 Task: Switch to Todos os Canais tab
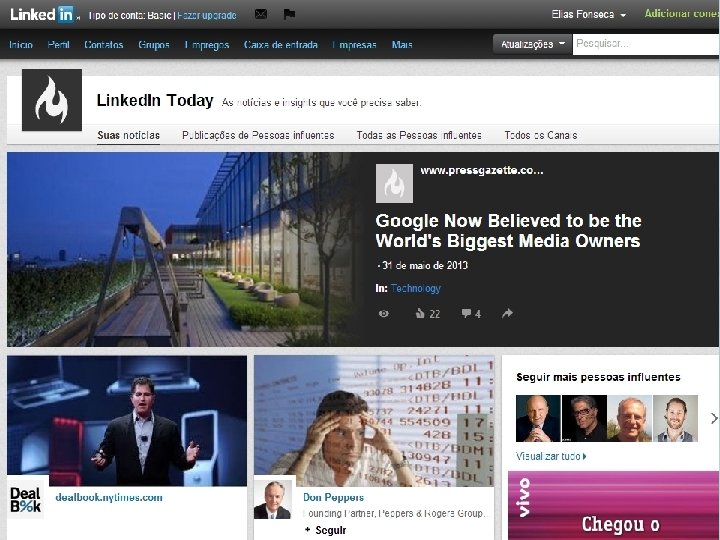pyautogui.click(x=540, y=135)
